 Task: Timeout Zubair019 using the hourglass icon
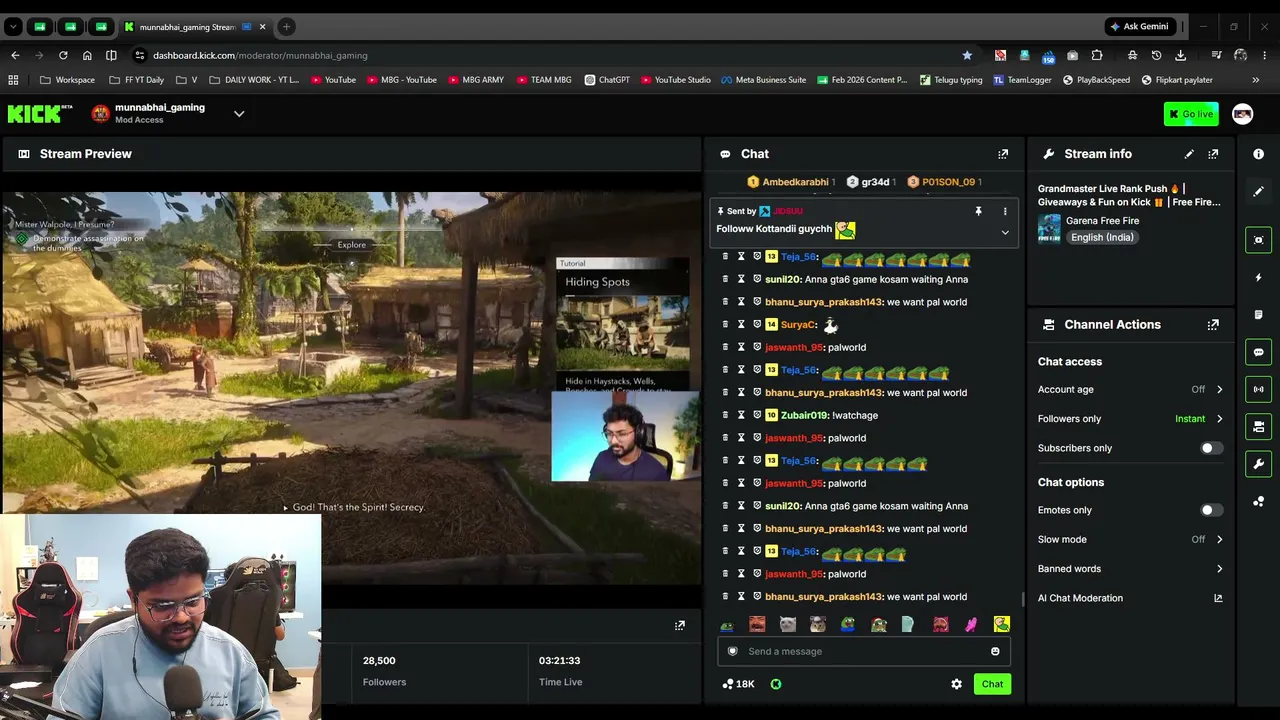pyautogui.click(x=741, y=415)
